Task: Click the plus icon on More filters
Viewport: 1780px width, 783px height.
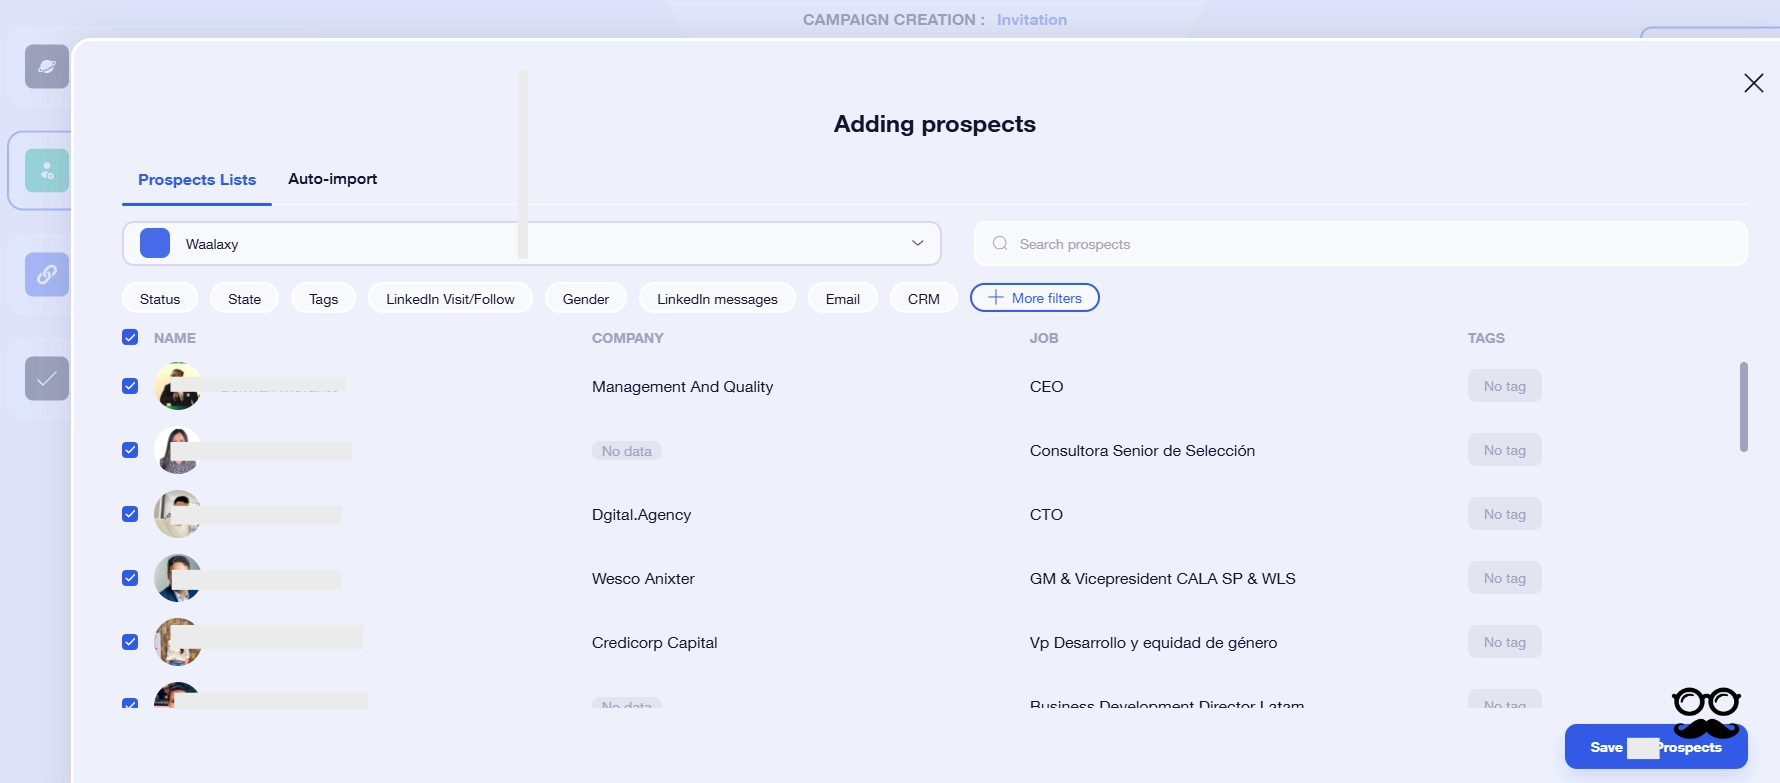Action: 996,298
